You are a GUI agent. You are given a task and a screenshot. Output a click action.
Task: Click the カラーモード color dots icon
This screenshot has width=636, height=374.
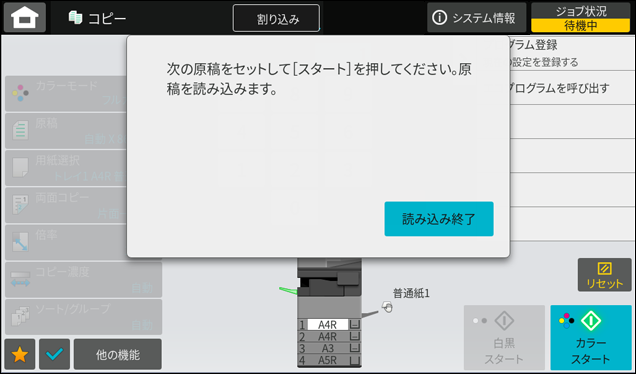coord(20,93)
